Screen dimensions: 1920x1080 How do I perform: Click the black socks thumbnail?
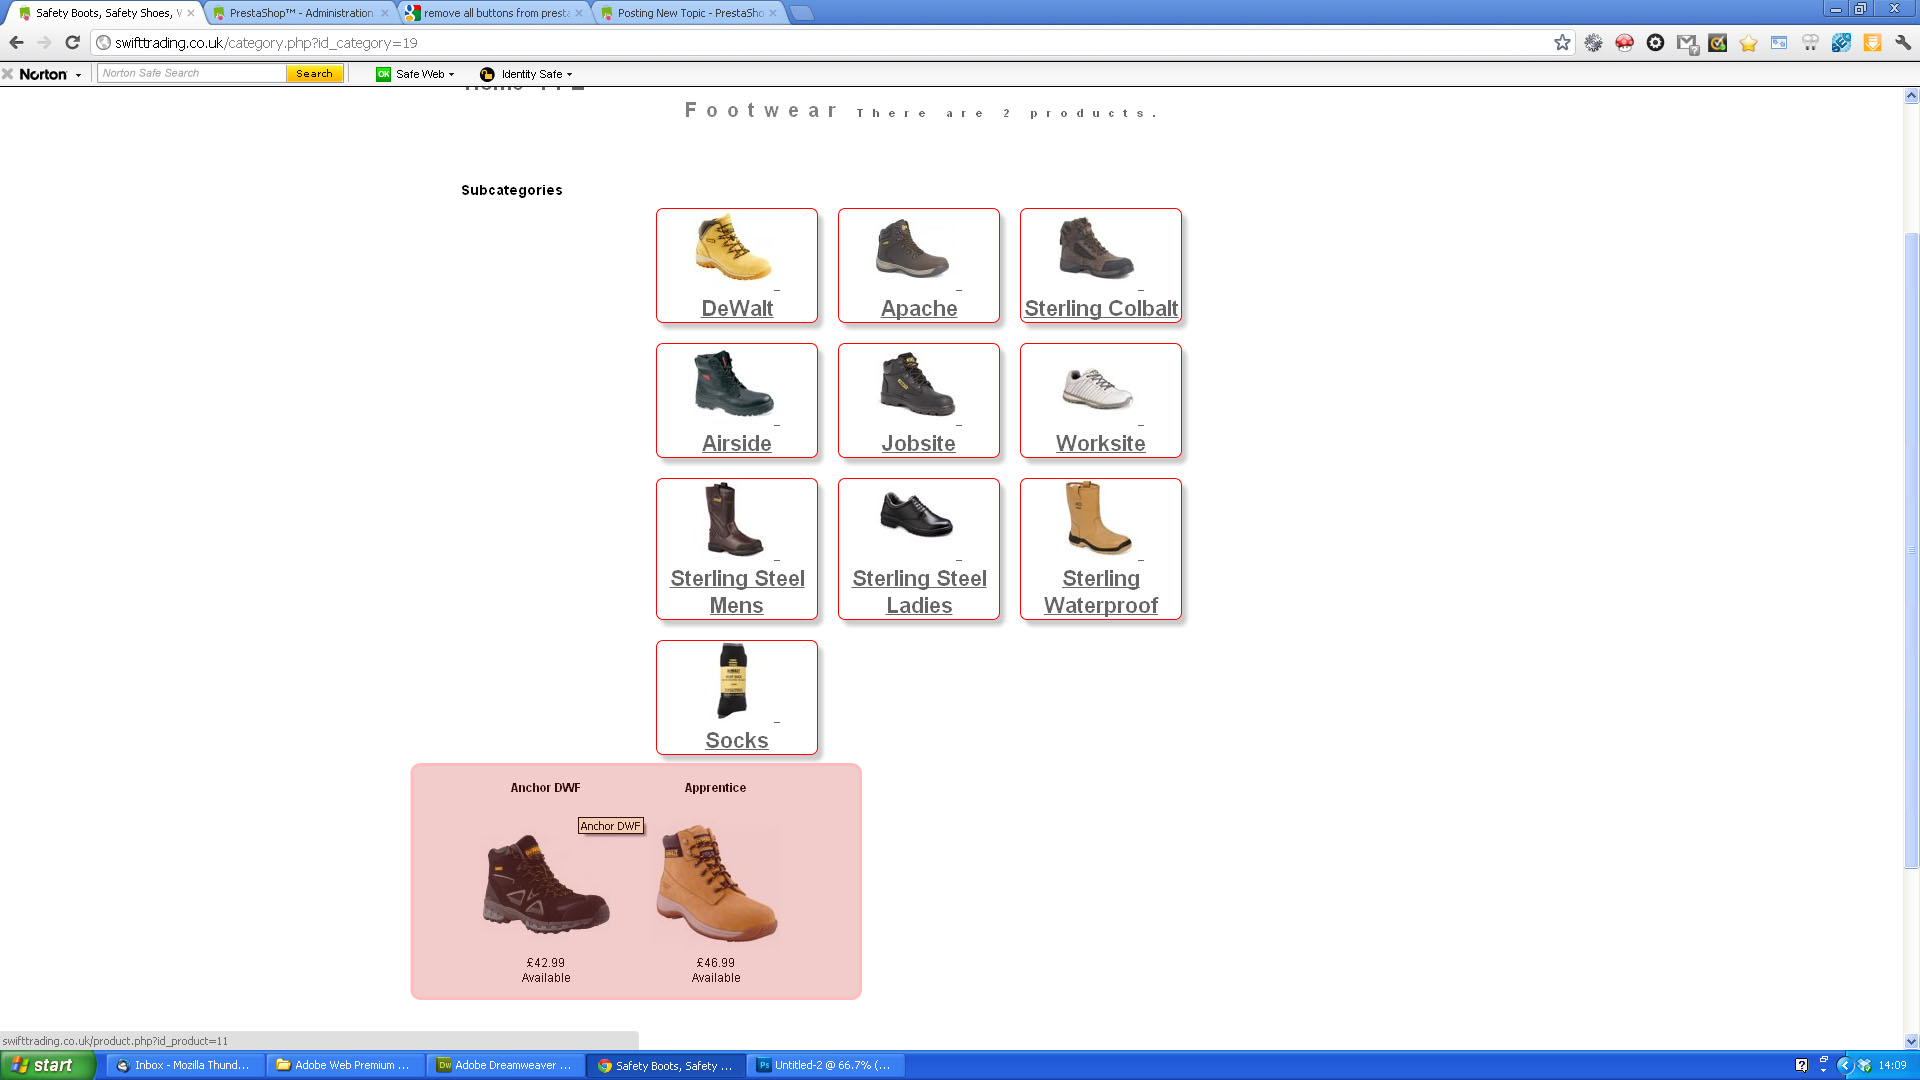pyautogui.click(x=733, y=681)
